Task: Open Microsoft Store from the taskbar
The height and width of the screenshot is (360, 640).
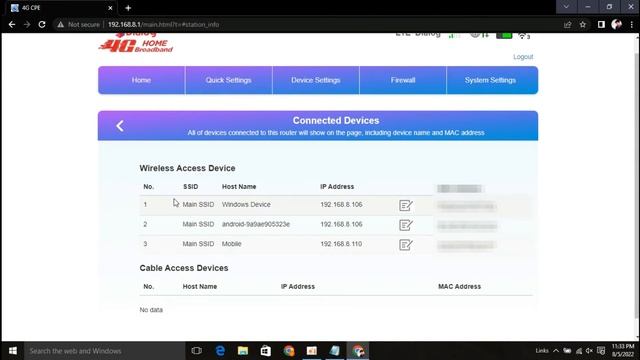Action: (266, 351)
